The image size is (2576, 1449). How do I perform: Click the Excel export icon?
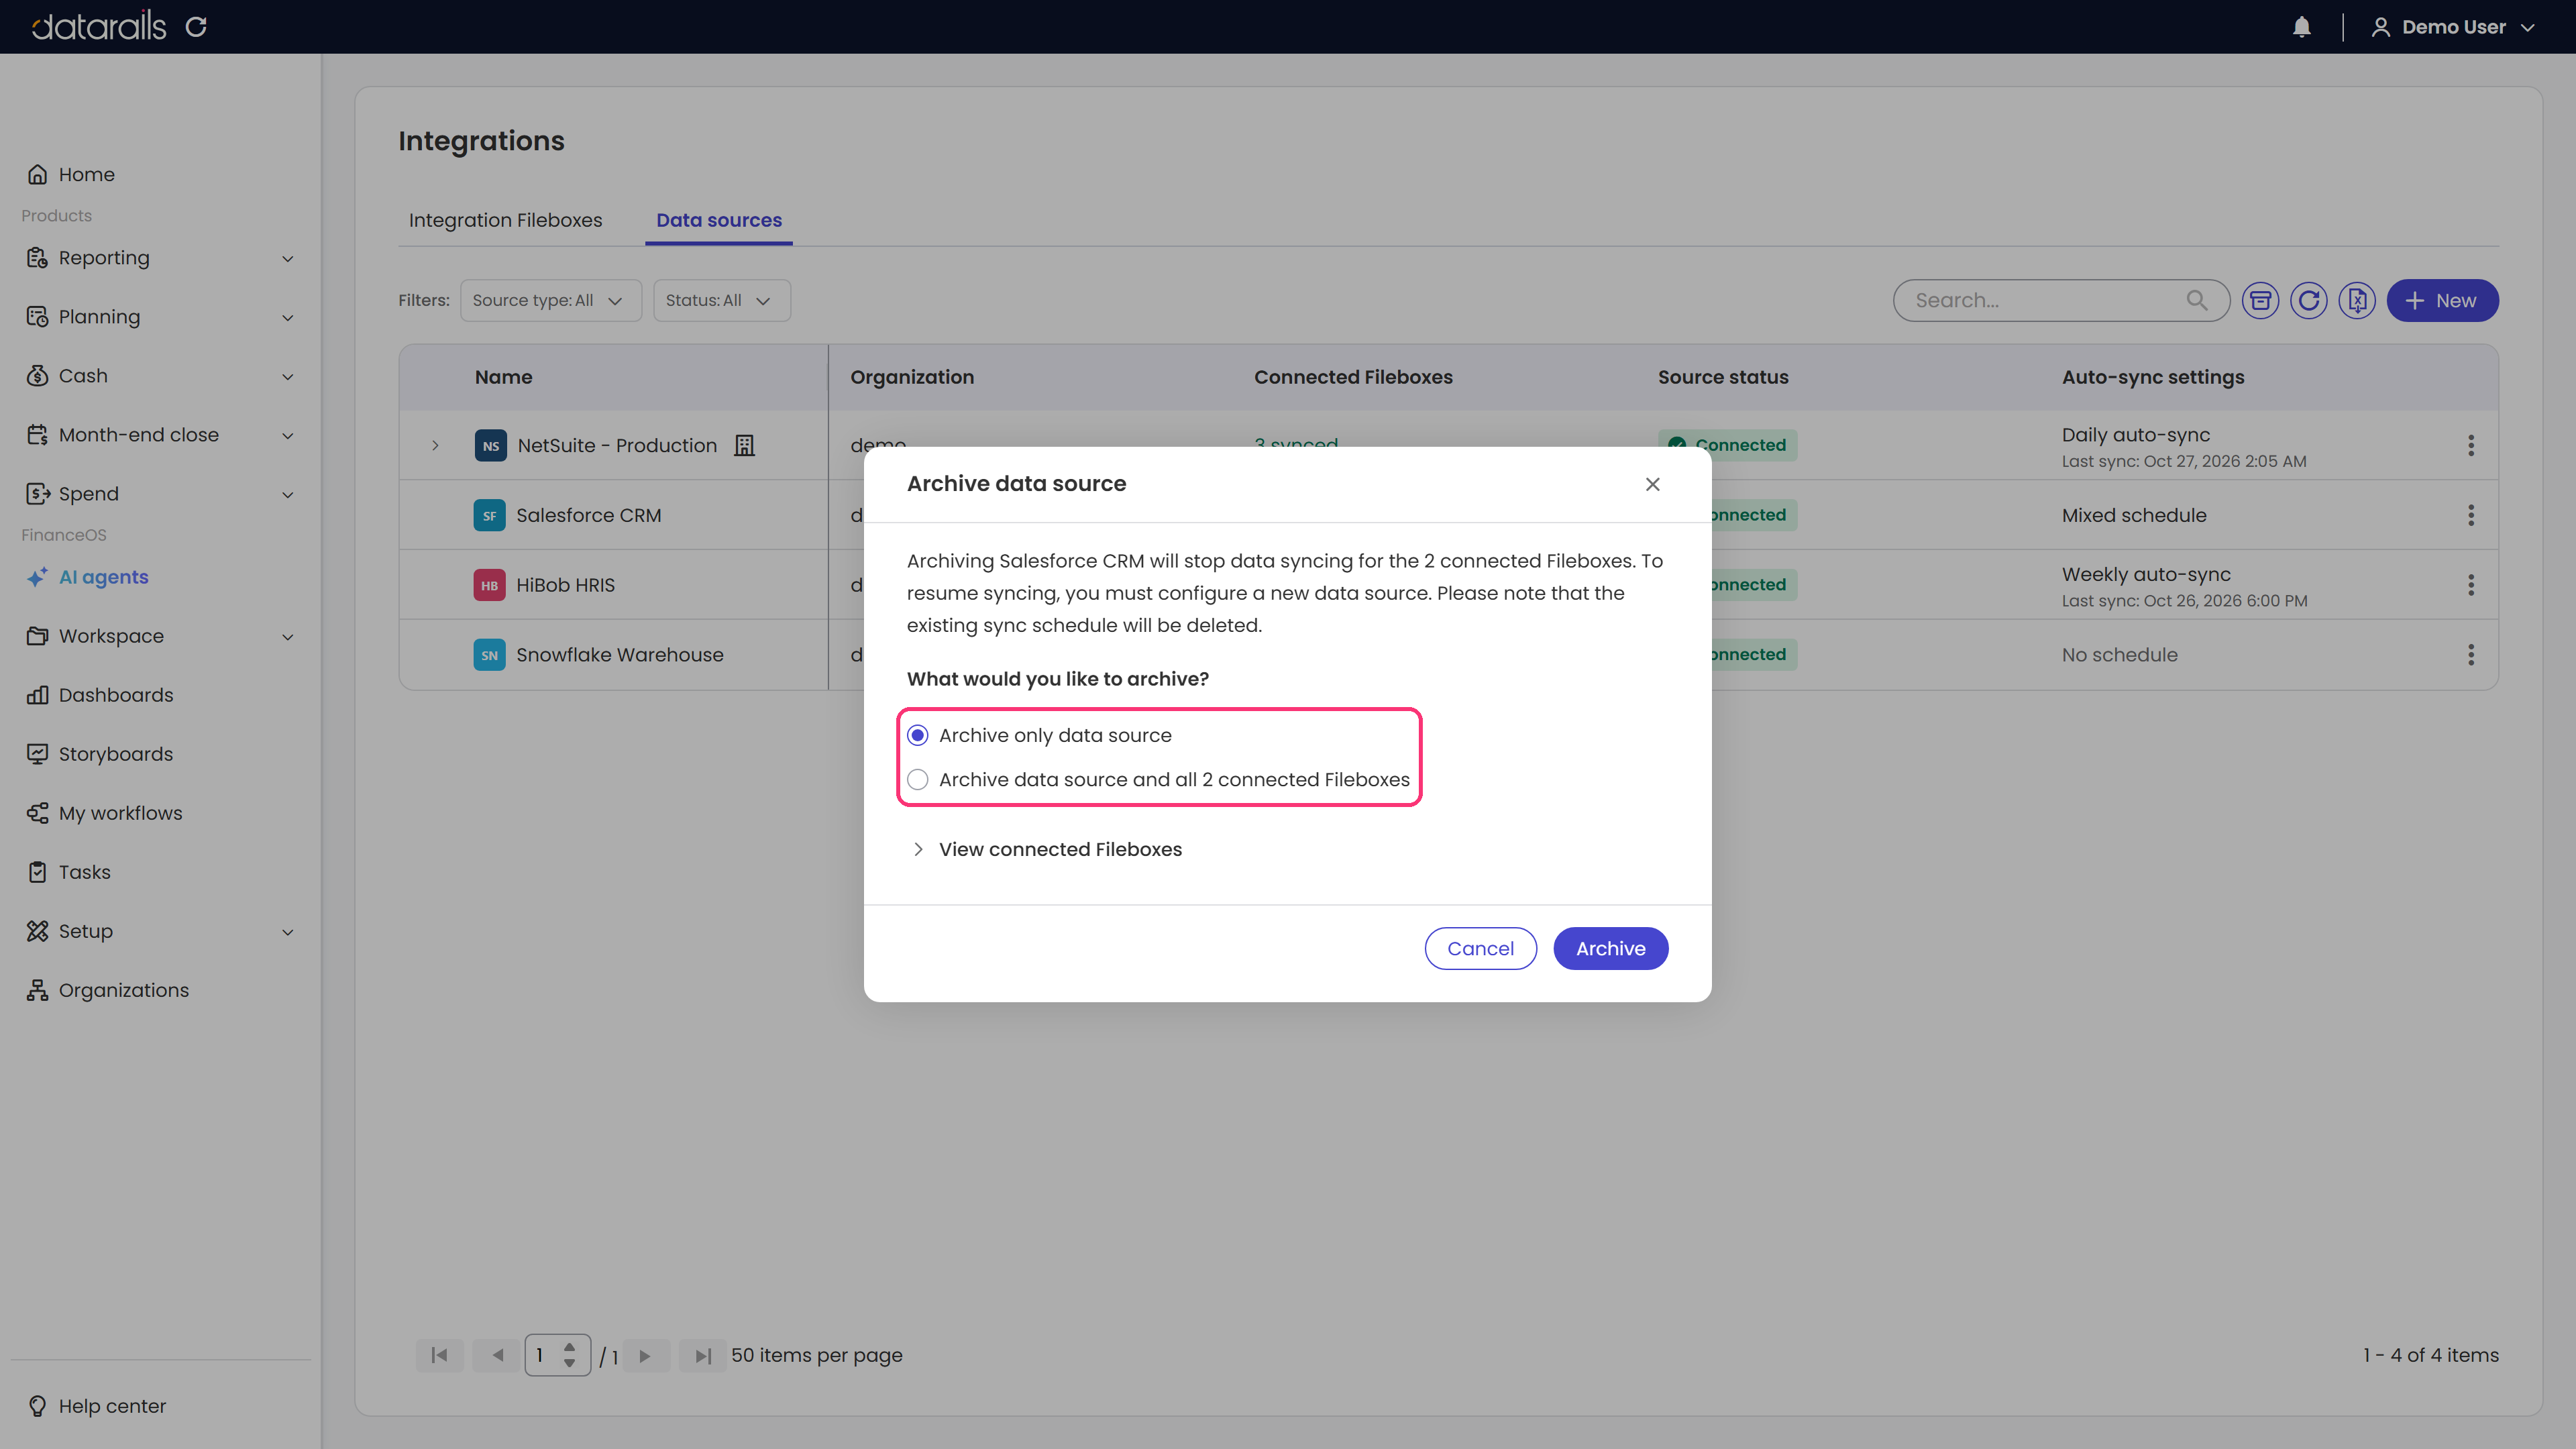coord(2357,300)
